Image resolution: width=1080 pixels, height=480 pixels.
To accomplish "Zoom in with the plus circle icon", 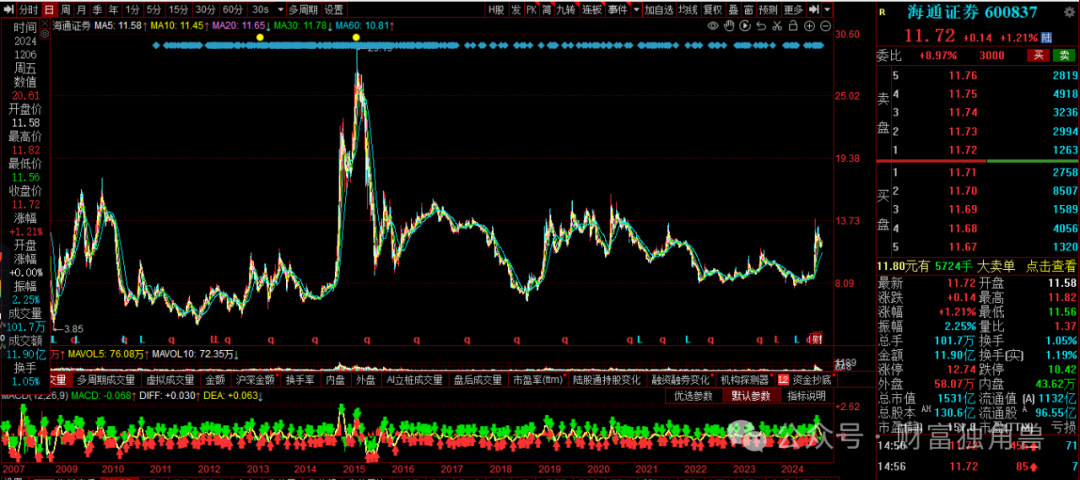I will pyautogui.click(x=809, y=25).
